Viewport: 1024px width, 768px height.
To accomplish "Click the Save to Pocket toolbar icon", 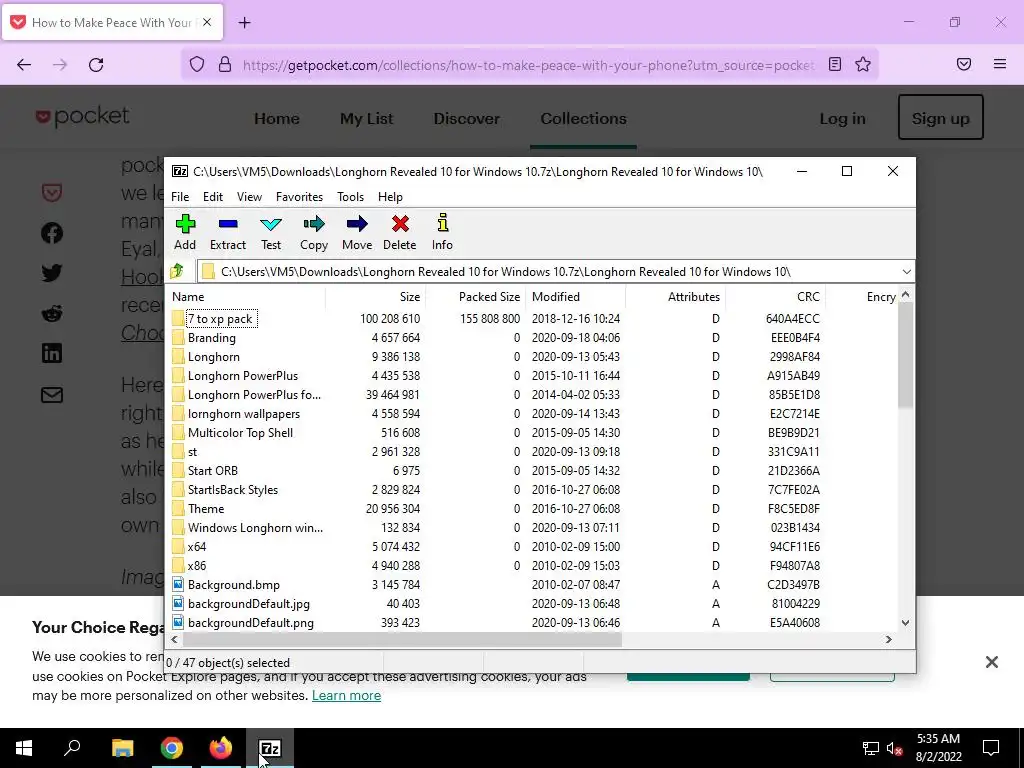I will 964,64.
